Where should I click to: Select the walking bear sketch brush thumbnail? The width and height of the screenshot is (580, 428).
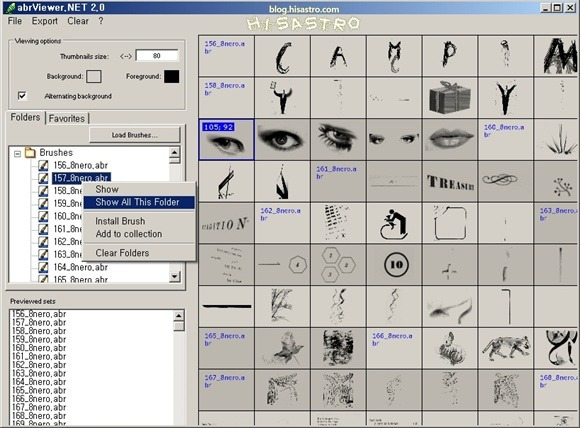[506, 348]
